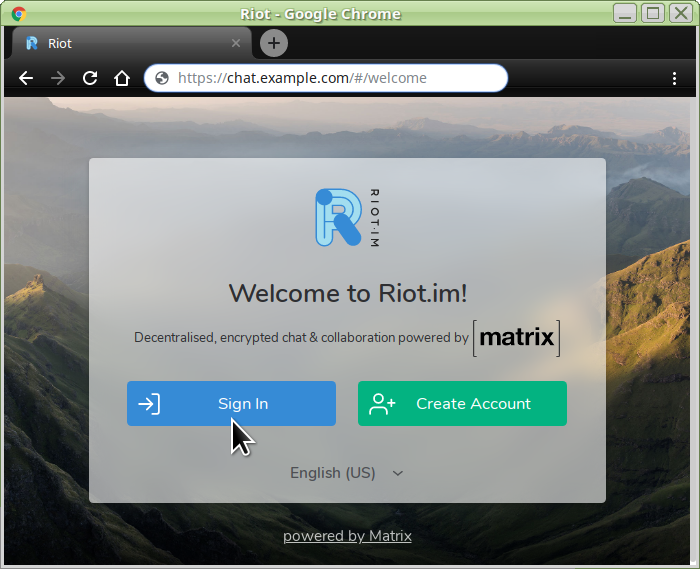Close the Riot tab
Screen dimensions: 700x569
(236, 43)
